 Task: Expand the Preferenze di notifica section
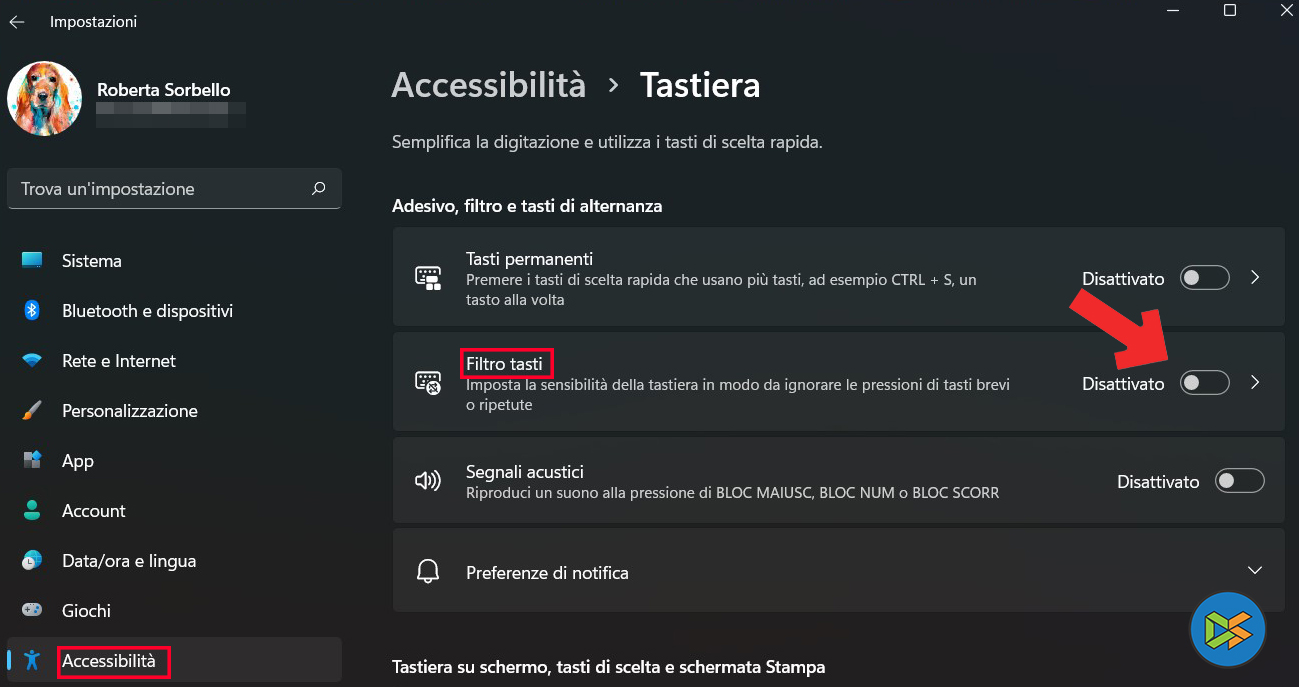tap(1255, 570)
